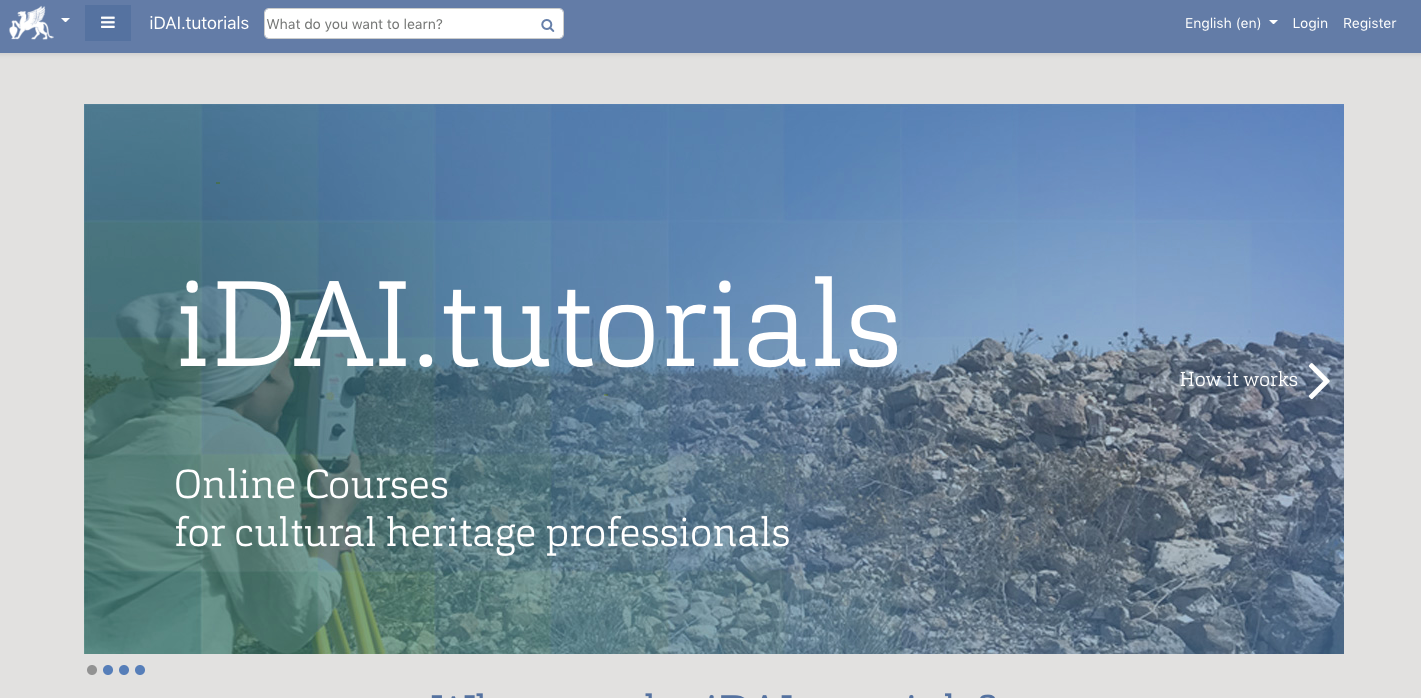Select the second carousel indicator dot
The height and width of the screenshot is (698, 1421).
(x=108, y=670)
